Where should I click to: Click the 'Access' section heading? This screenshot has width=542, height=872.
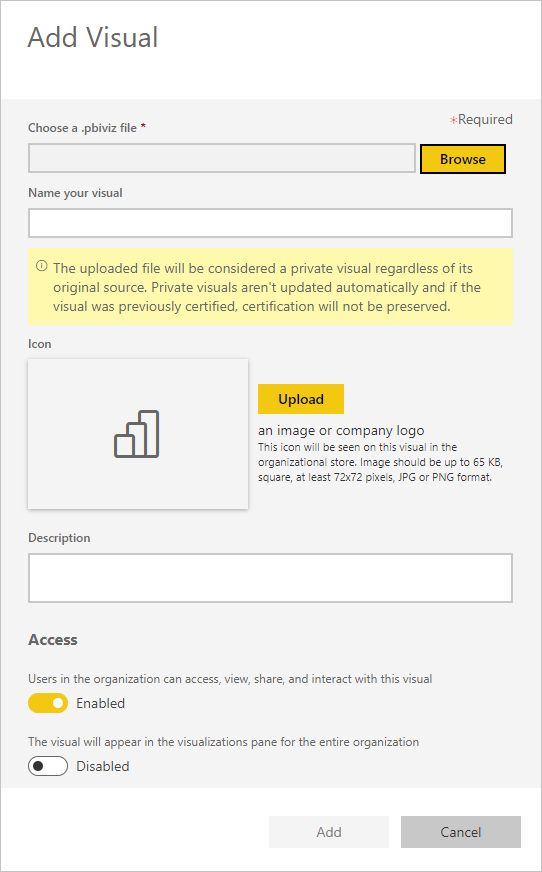tap(53, 640)
